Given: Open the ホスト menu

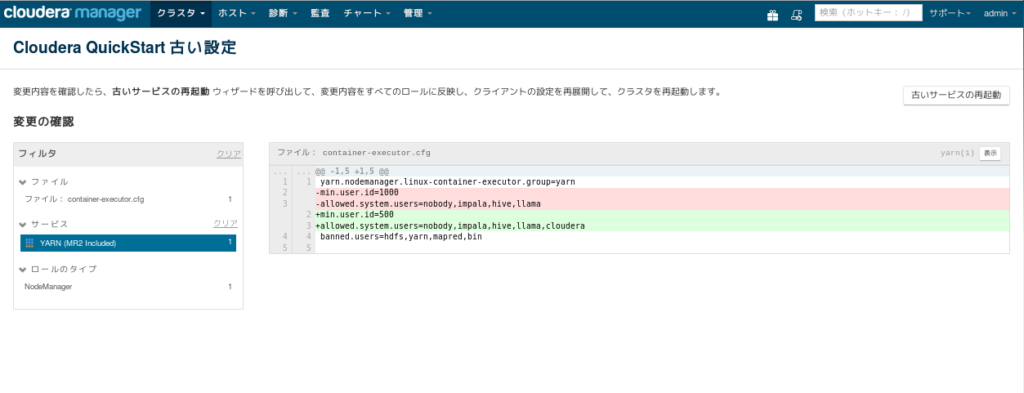Looking at the screenshot, I should (236, 13).
